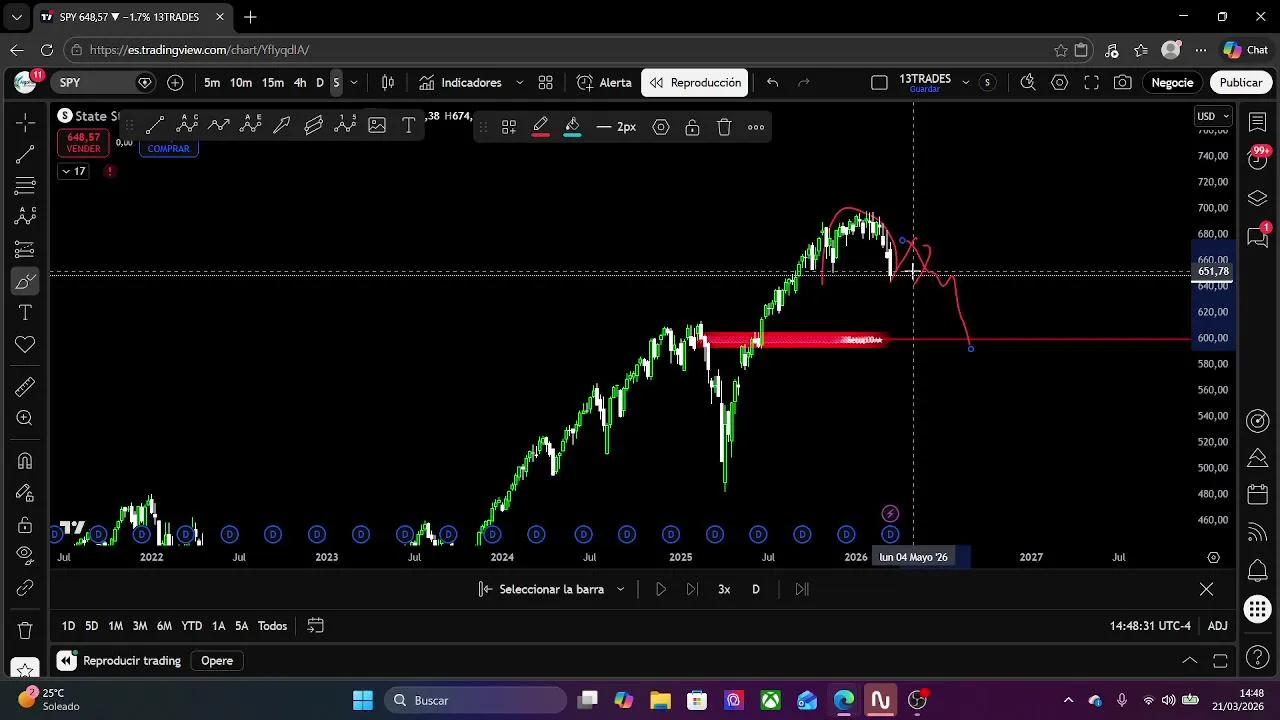Toggle hide all drawings eye icon

[25, 557]
